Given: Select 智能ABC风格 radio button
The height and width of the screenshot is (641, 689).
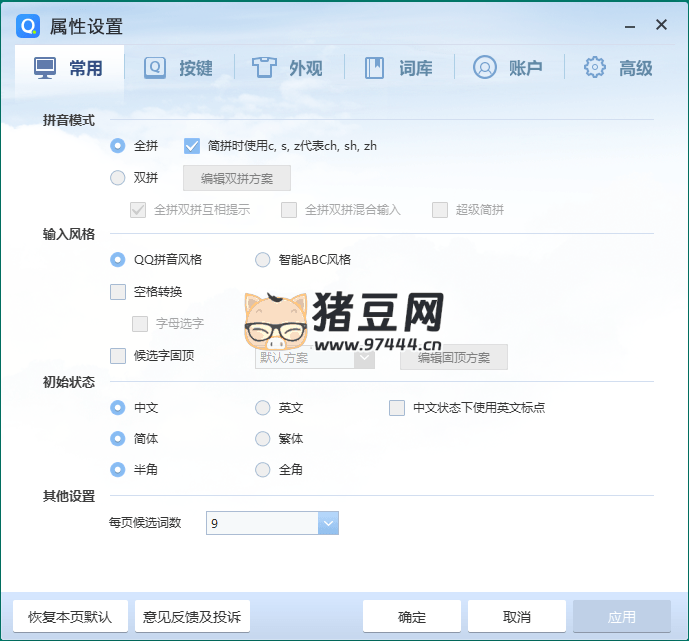Looking at the screenshot, I should 262,260.
